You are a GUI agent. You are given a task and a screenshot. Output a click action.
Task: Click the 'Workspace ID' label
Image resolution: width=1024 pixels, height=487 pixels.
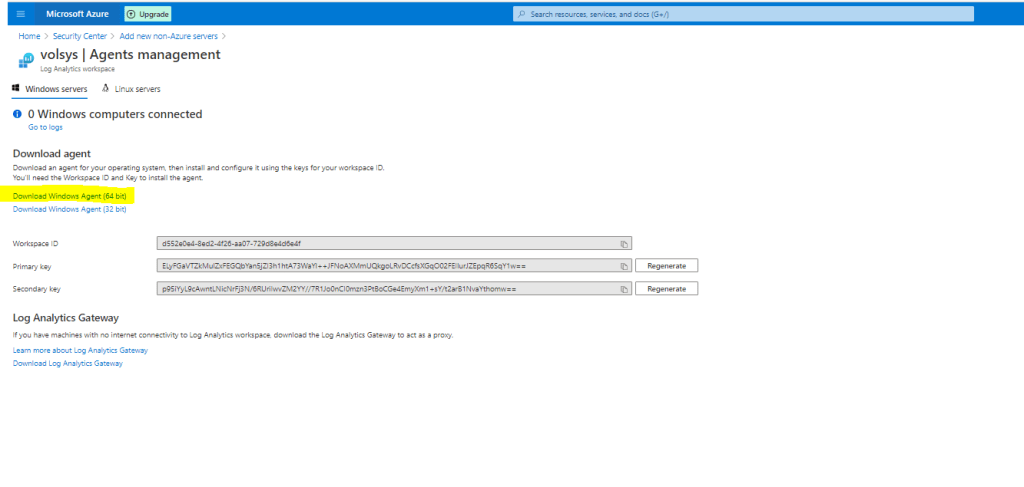pos(35,244)
